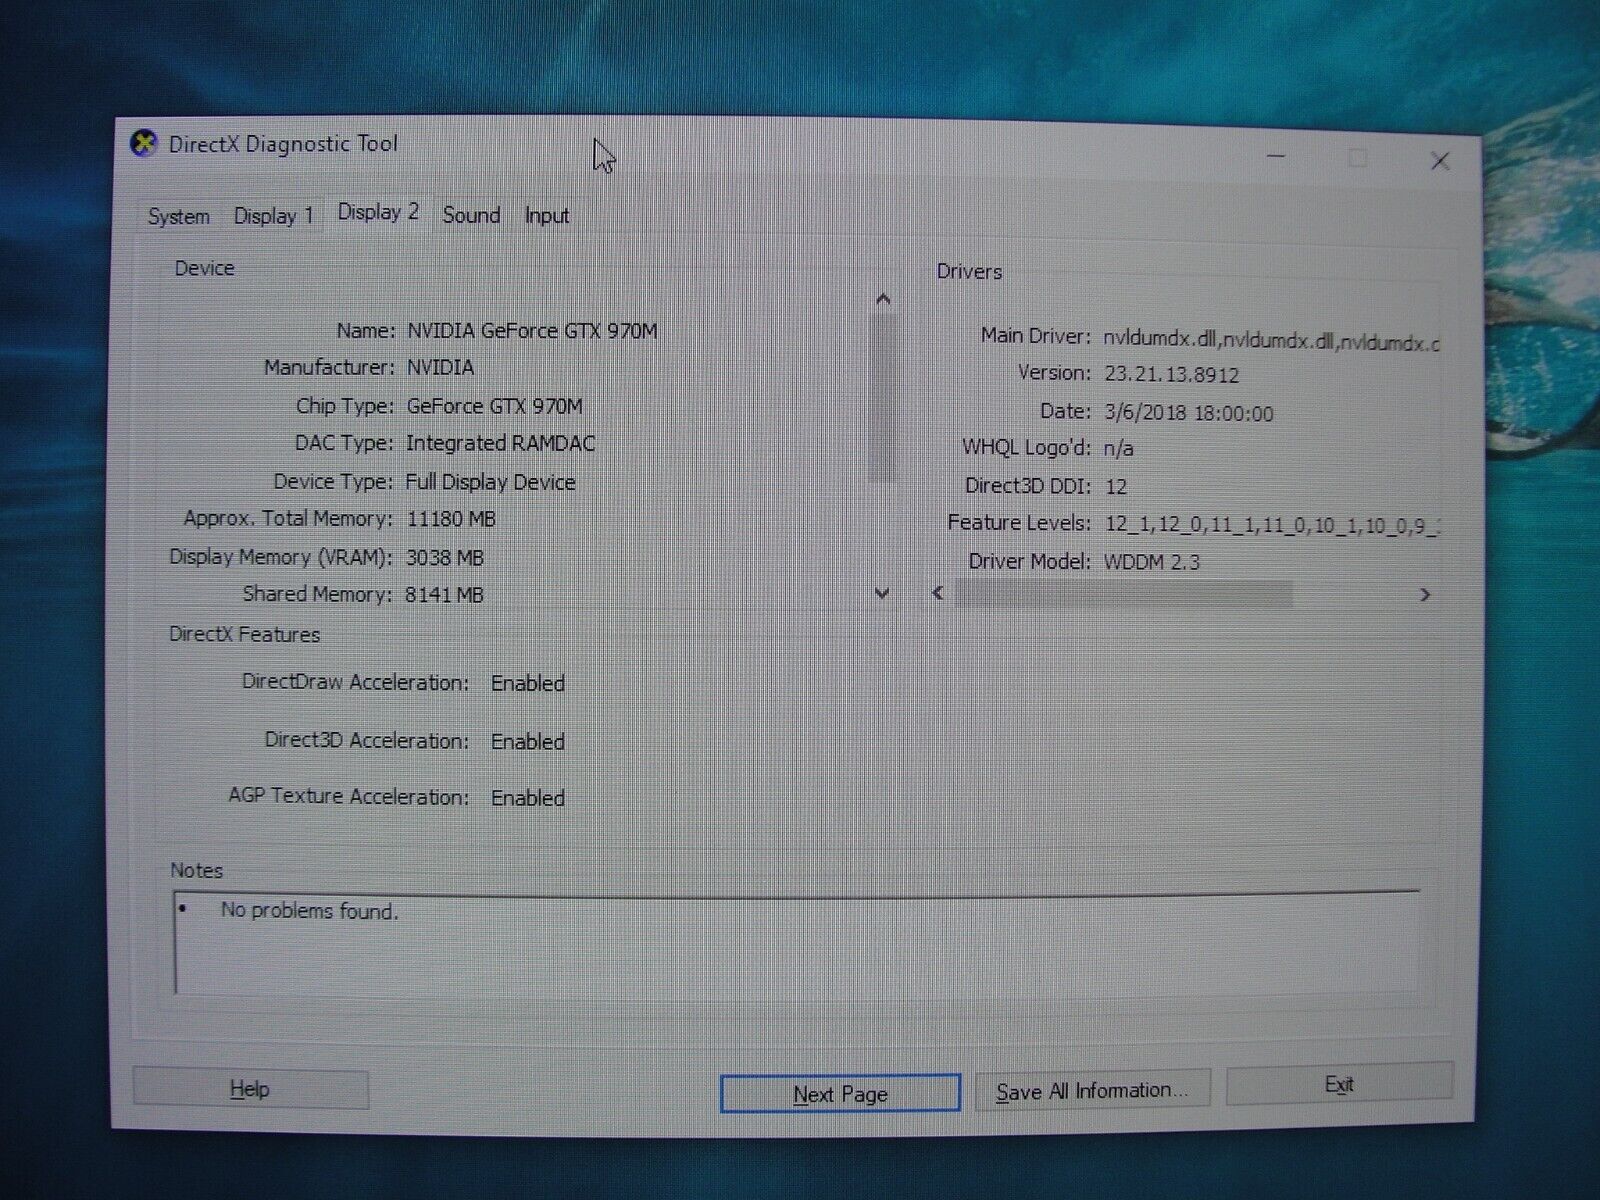Click Direct3D Acceleration 'Enabled' value
The width and height of the screenshot is (1600, 1200).
tap(528, 742)
